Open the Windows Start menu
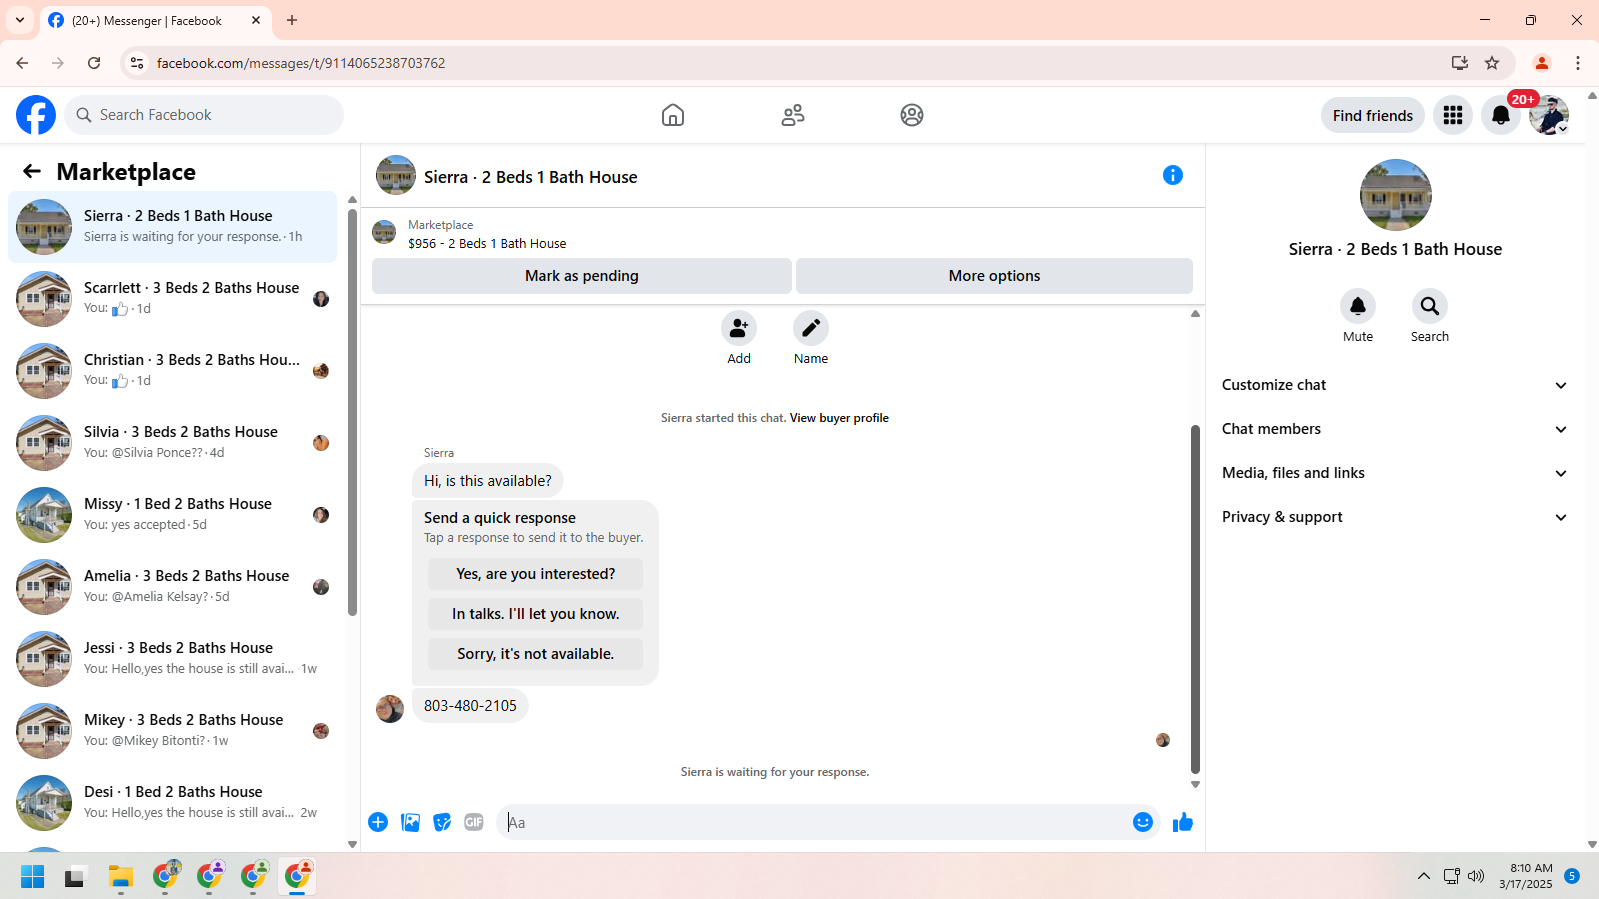The image size is (1599, 899). pyautogui.click(x=32, y=877)
